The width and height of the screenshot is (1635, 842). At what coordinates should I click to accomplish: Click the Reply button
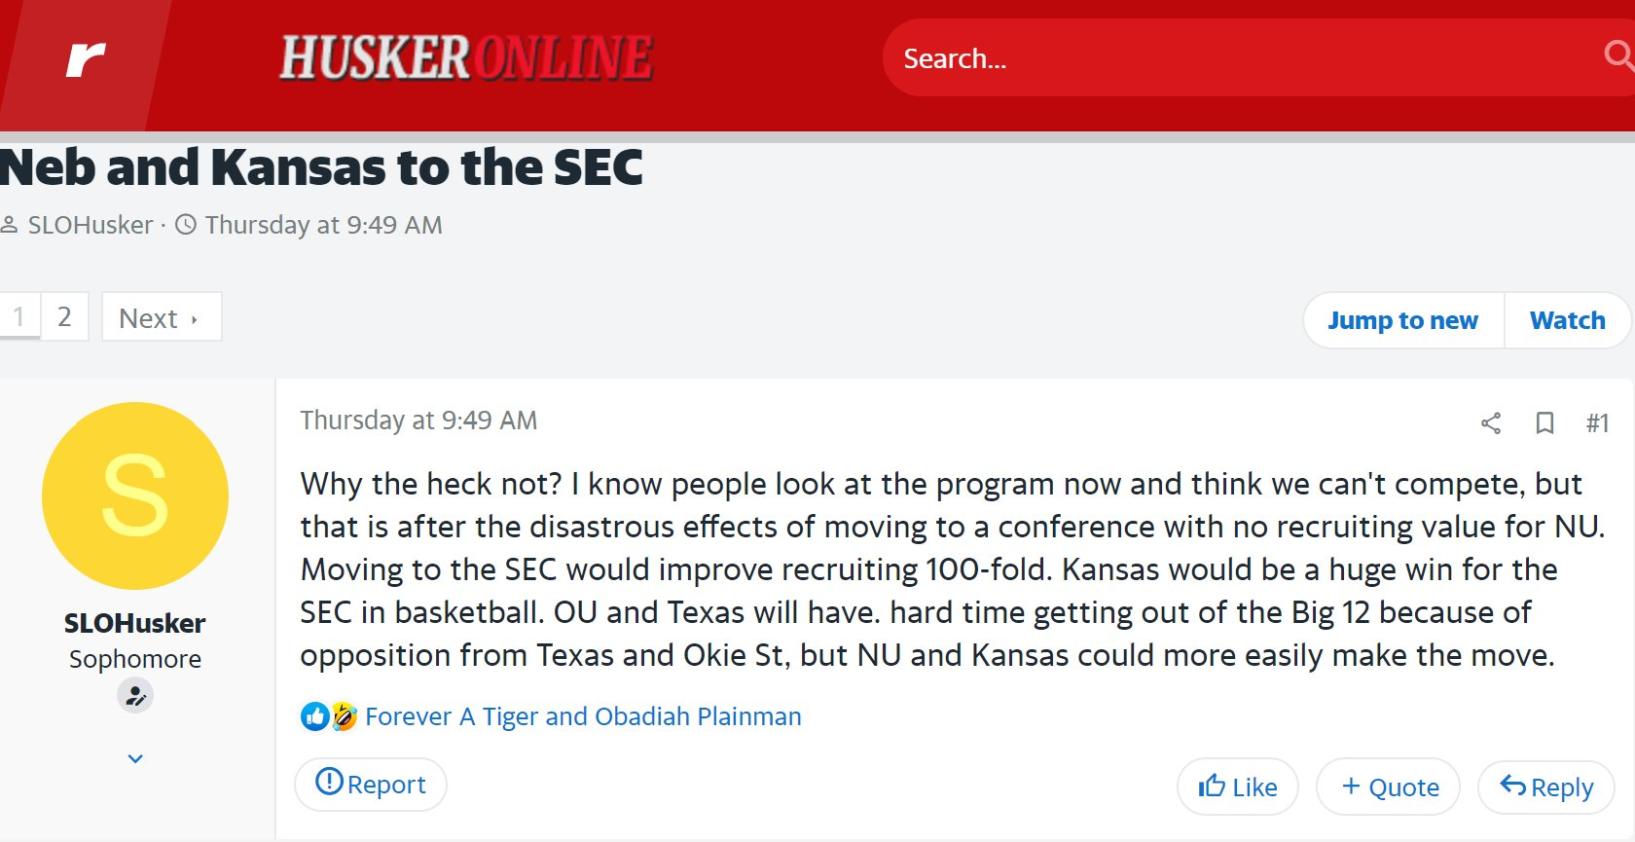coord(1546,787)
